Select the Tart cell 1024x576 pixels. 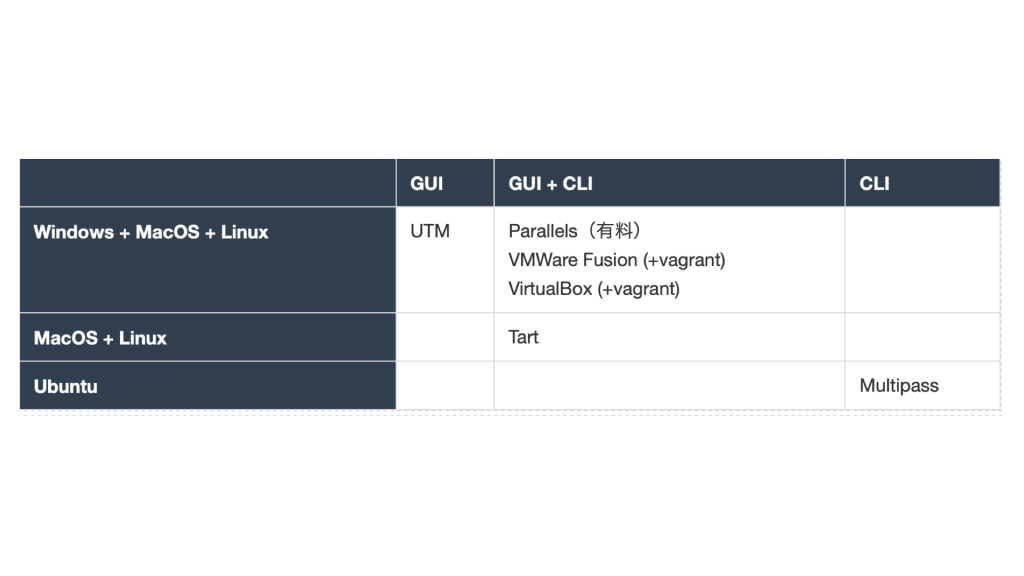[x=524, y=337]
